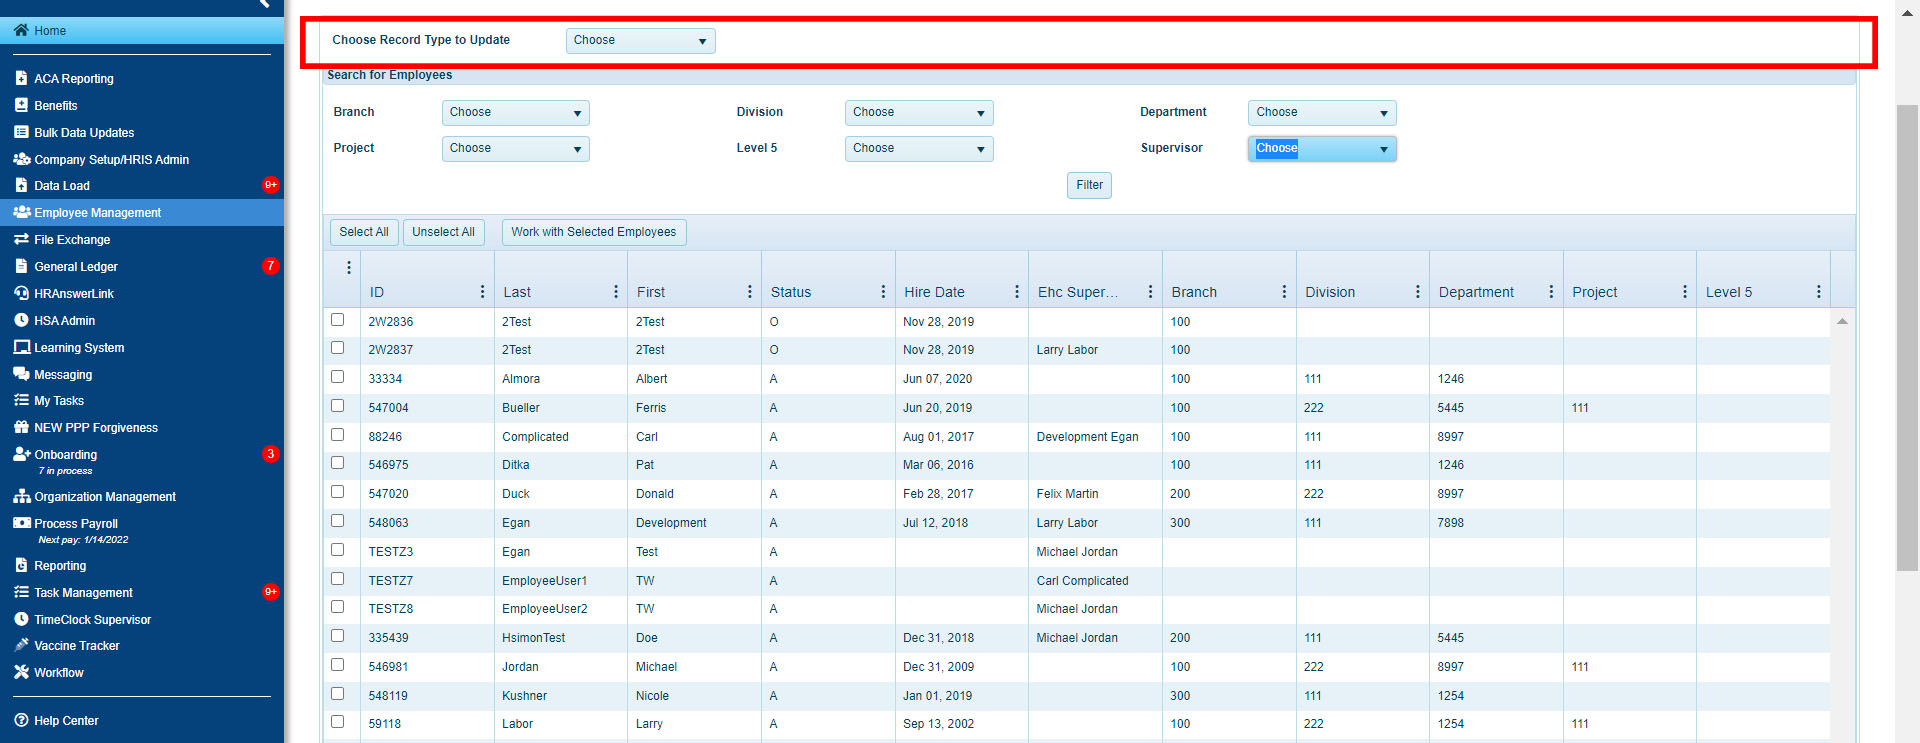Click the NEW PPP Forgiveness gift icon
This screenshot has height=743, width=1920.
point(21,427)
